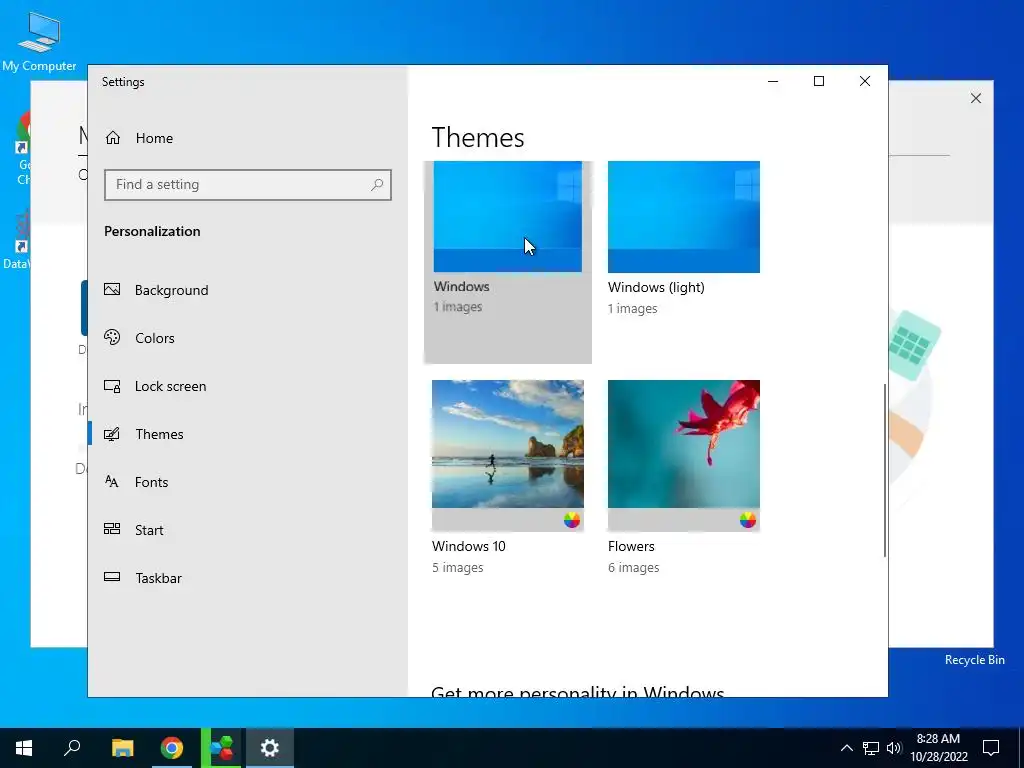Click the Settings window vertical scrollbar
The height and width of the screenshot is (768, 1024).
(x=885, y=470)
